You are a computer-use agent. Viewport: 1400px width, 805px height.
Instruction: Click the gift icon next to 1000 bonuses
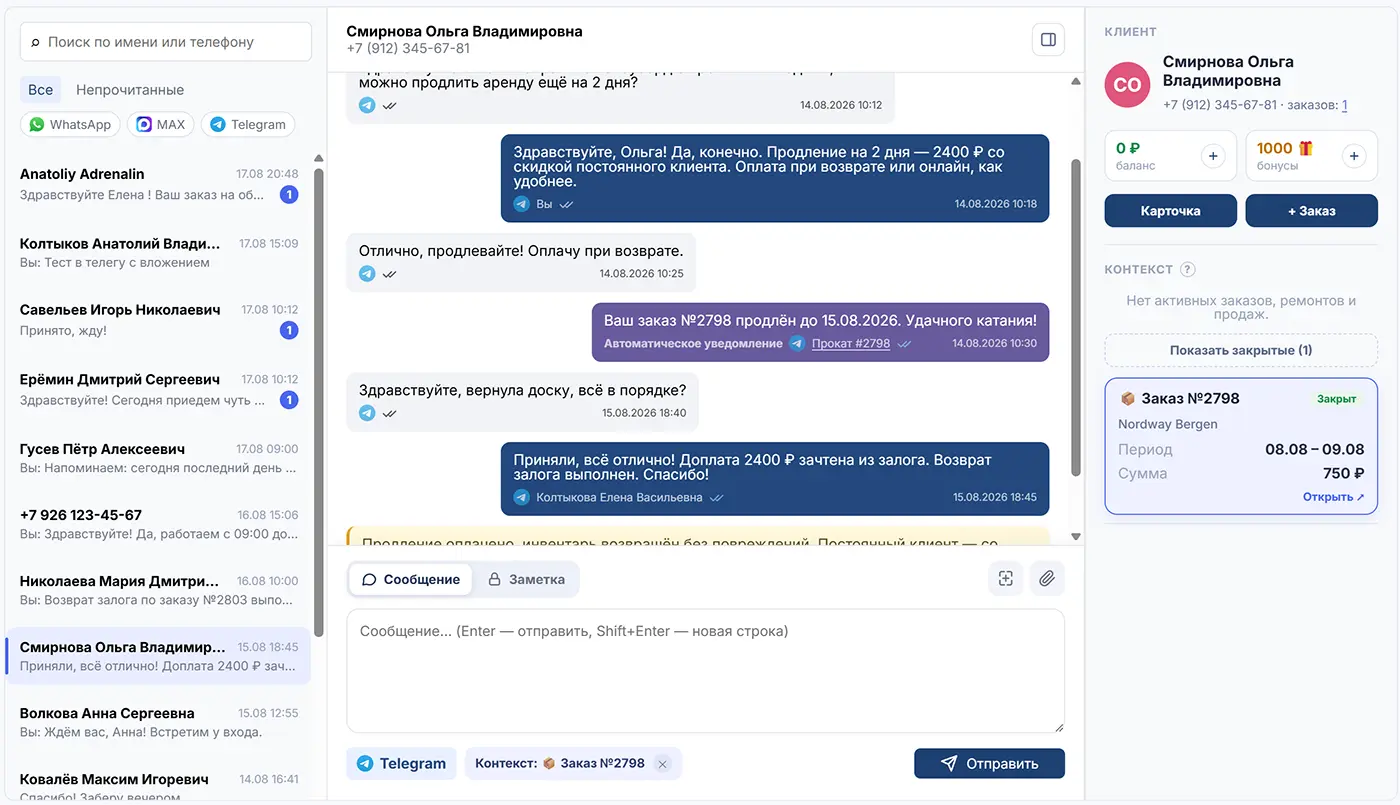coord(1306,148)
